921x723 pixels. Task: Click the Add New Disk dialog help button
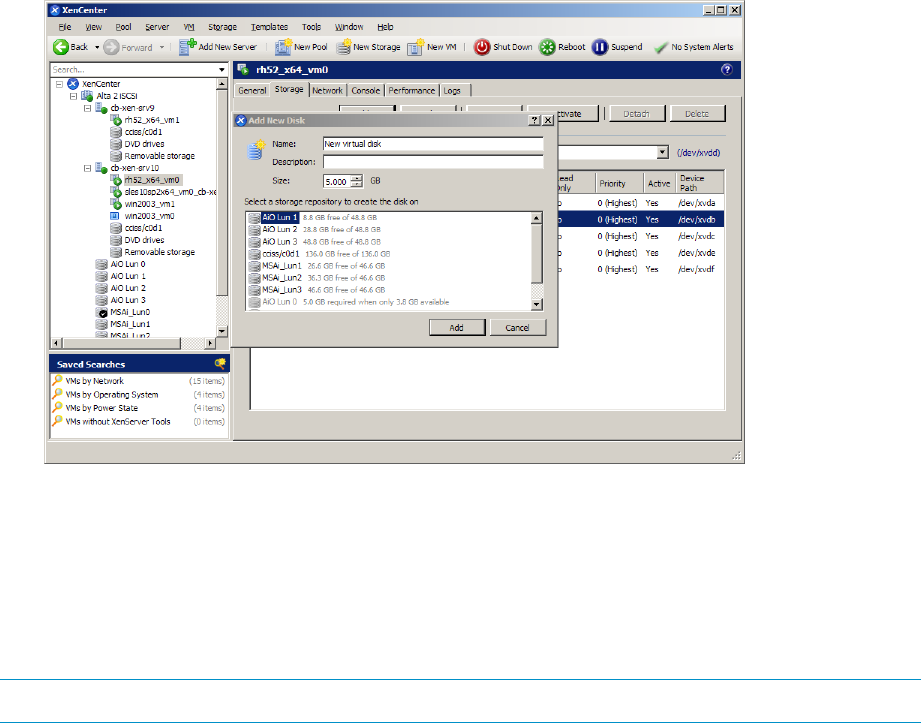[534, 120]
